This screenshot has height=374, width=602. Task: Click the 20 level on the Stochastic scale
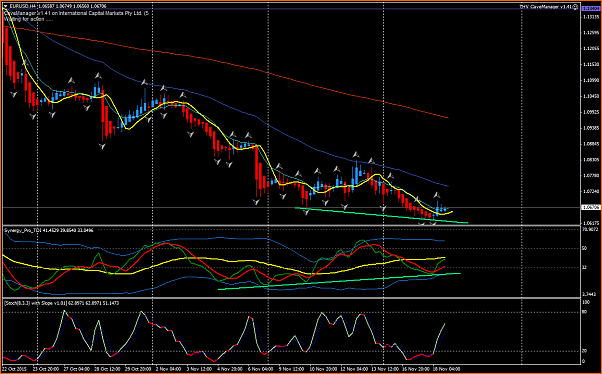pos(584,351)
